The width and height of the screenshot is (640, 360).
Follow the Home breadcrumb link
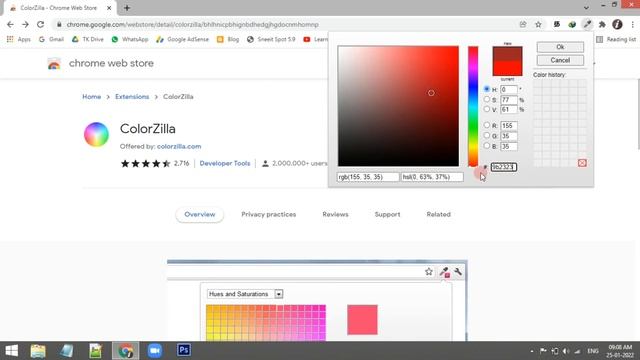[91, 97]
